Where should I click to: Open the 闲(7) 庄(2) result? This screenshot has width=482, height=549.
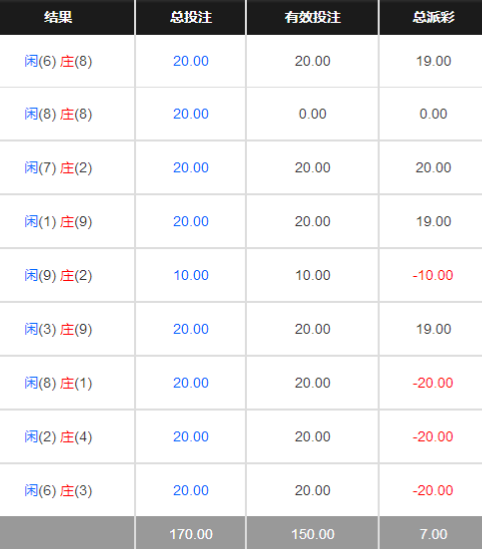point(58,168)
